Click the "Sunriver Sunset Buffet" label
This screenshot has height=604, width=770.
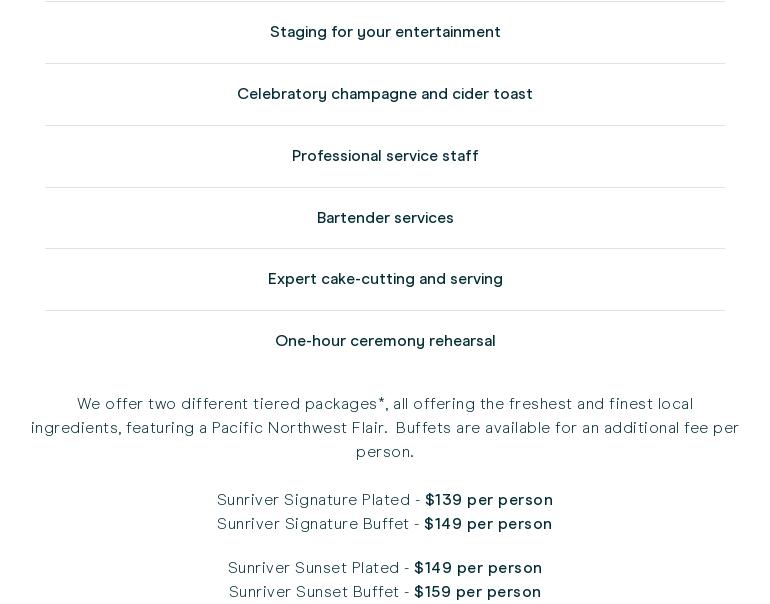pyautogui.click(x=314, y=592)
